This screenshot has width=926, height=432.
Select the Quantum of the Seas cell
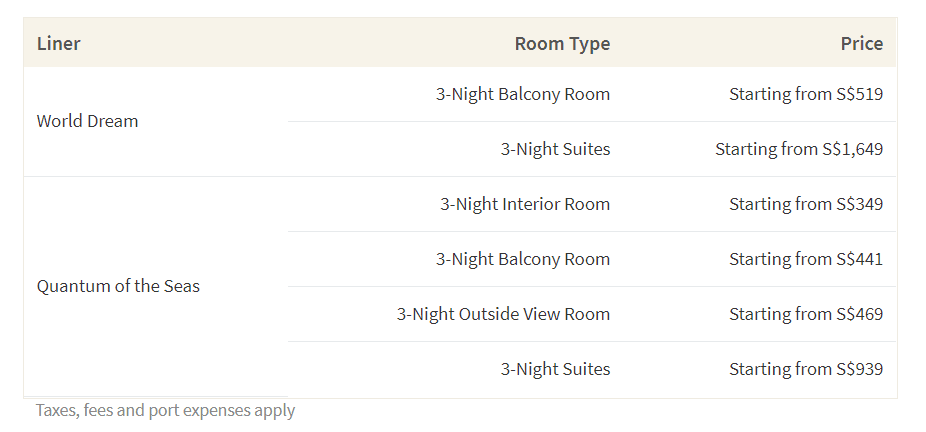click(x=118, y=286)
